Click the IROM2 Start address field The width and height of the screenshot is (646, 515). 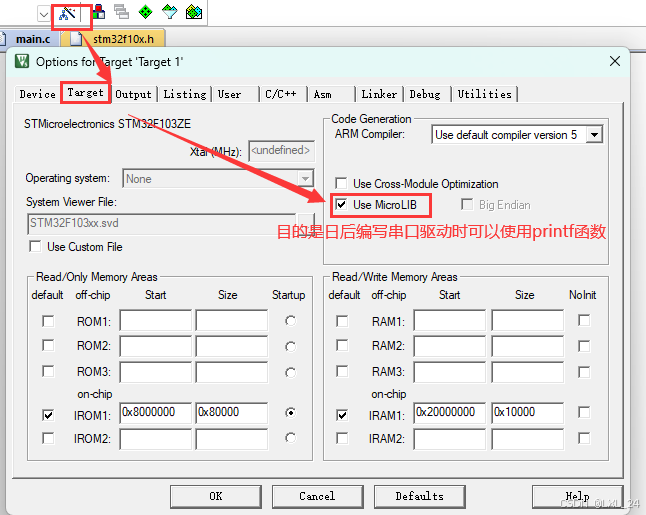[156, 439]
